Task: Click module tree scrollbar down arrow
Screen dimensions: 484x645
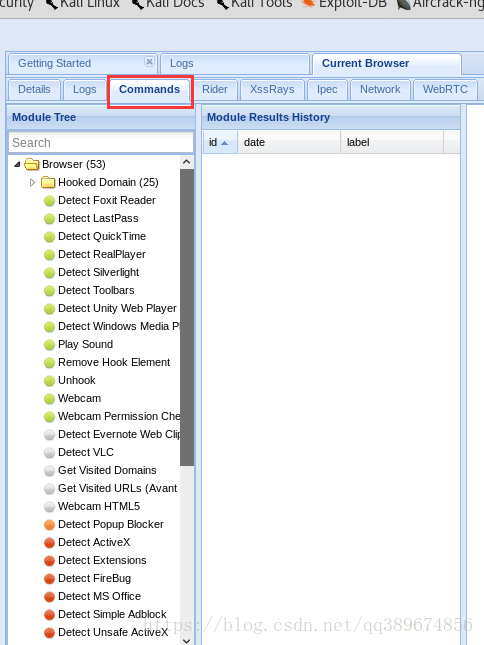Action: click(x=186, y=640)
